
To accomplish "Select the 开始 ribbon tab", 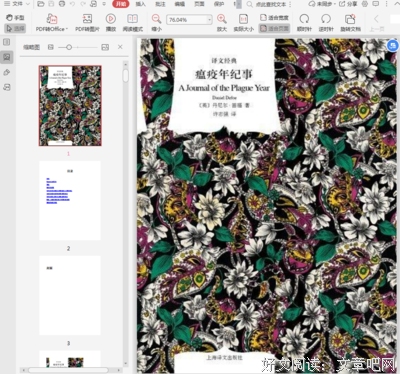I will (x=121, y=4).
